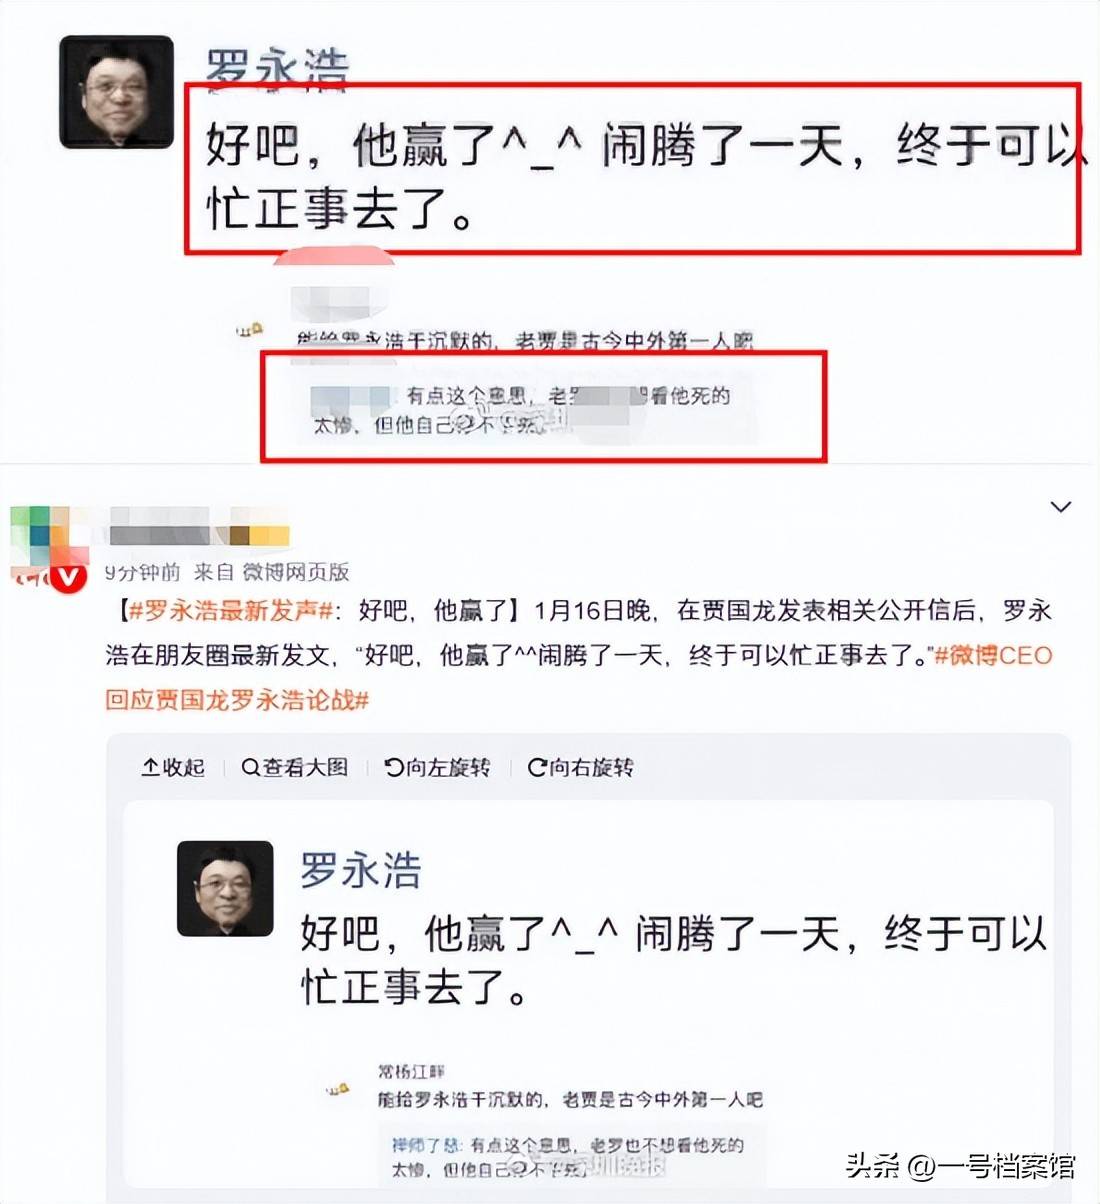Click 罗永浩 avatar in top screenshot
This screenshot has width=1100, height=1204.
(116, 92)
